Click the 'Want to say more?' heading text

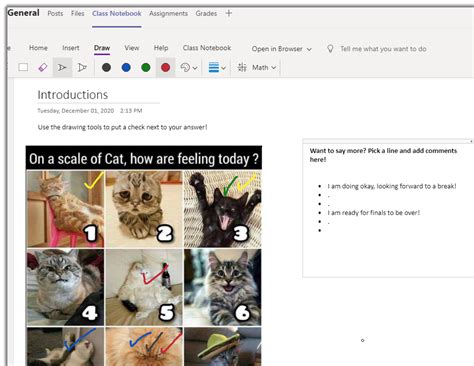pos(383,155)
